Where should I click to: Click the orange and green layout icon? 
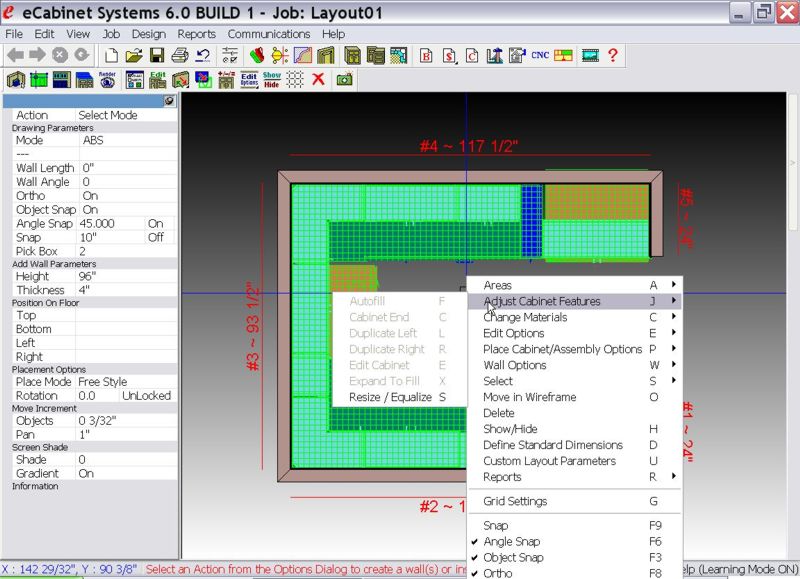563,55
